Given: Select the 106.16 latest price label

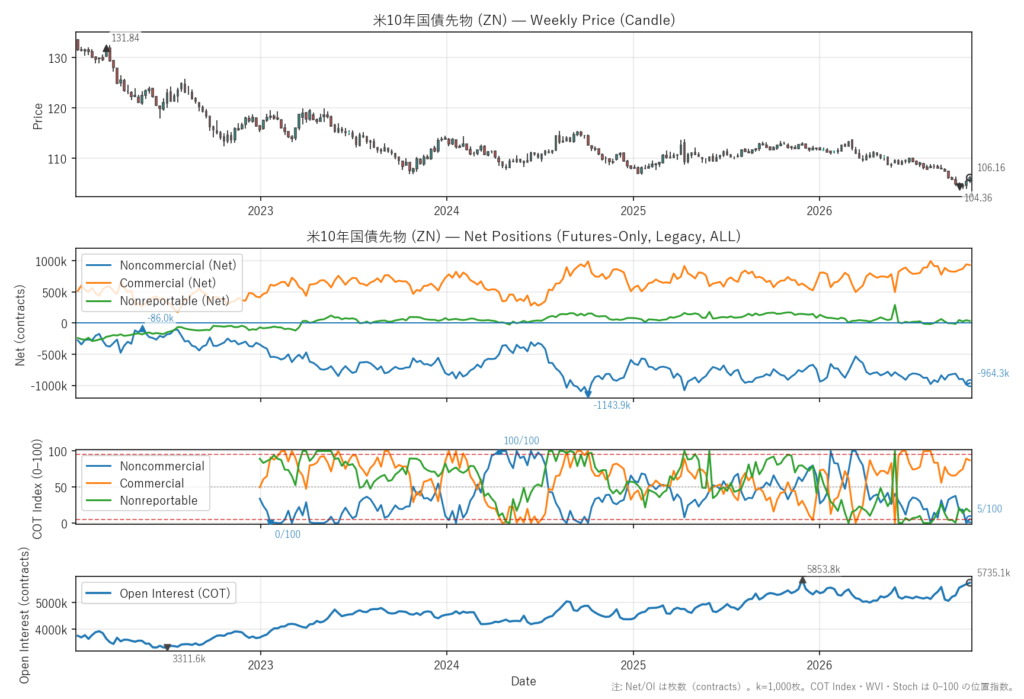Looking at the screenshot, I should [991, 168].
